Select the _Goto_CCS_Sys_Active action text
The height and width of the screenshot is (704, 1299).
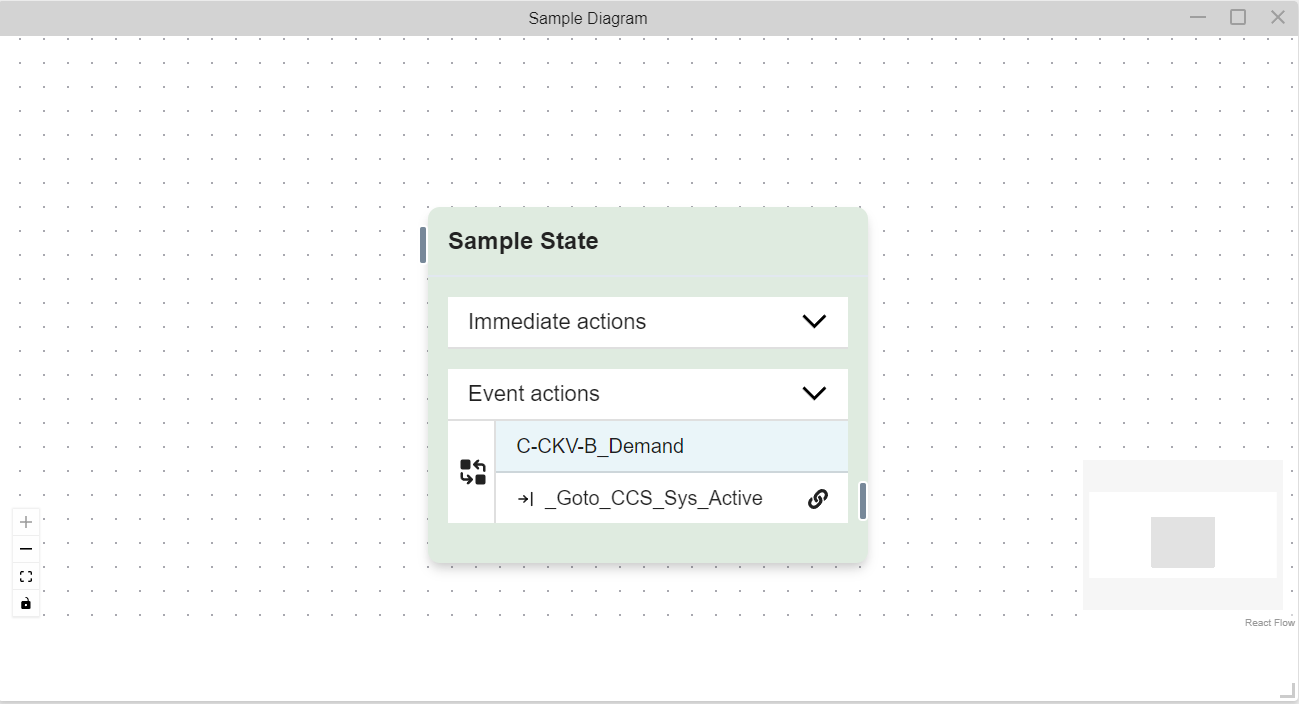click(653, 498)
